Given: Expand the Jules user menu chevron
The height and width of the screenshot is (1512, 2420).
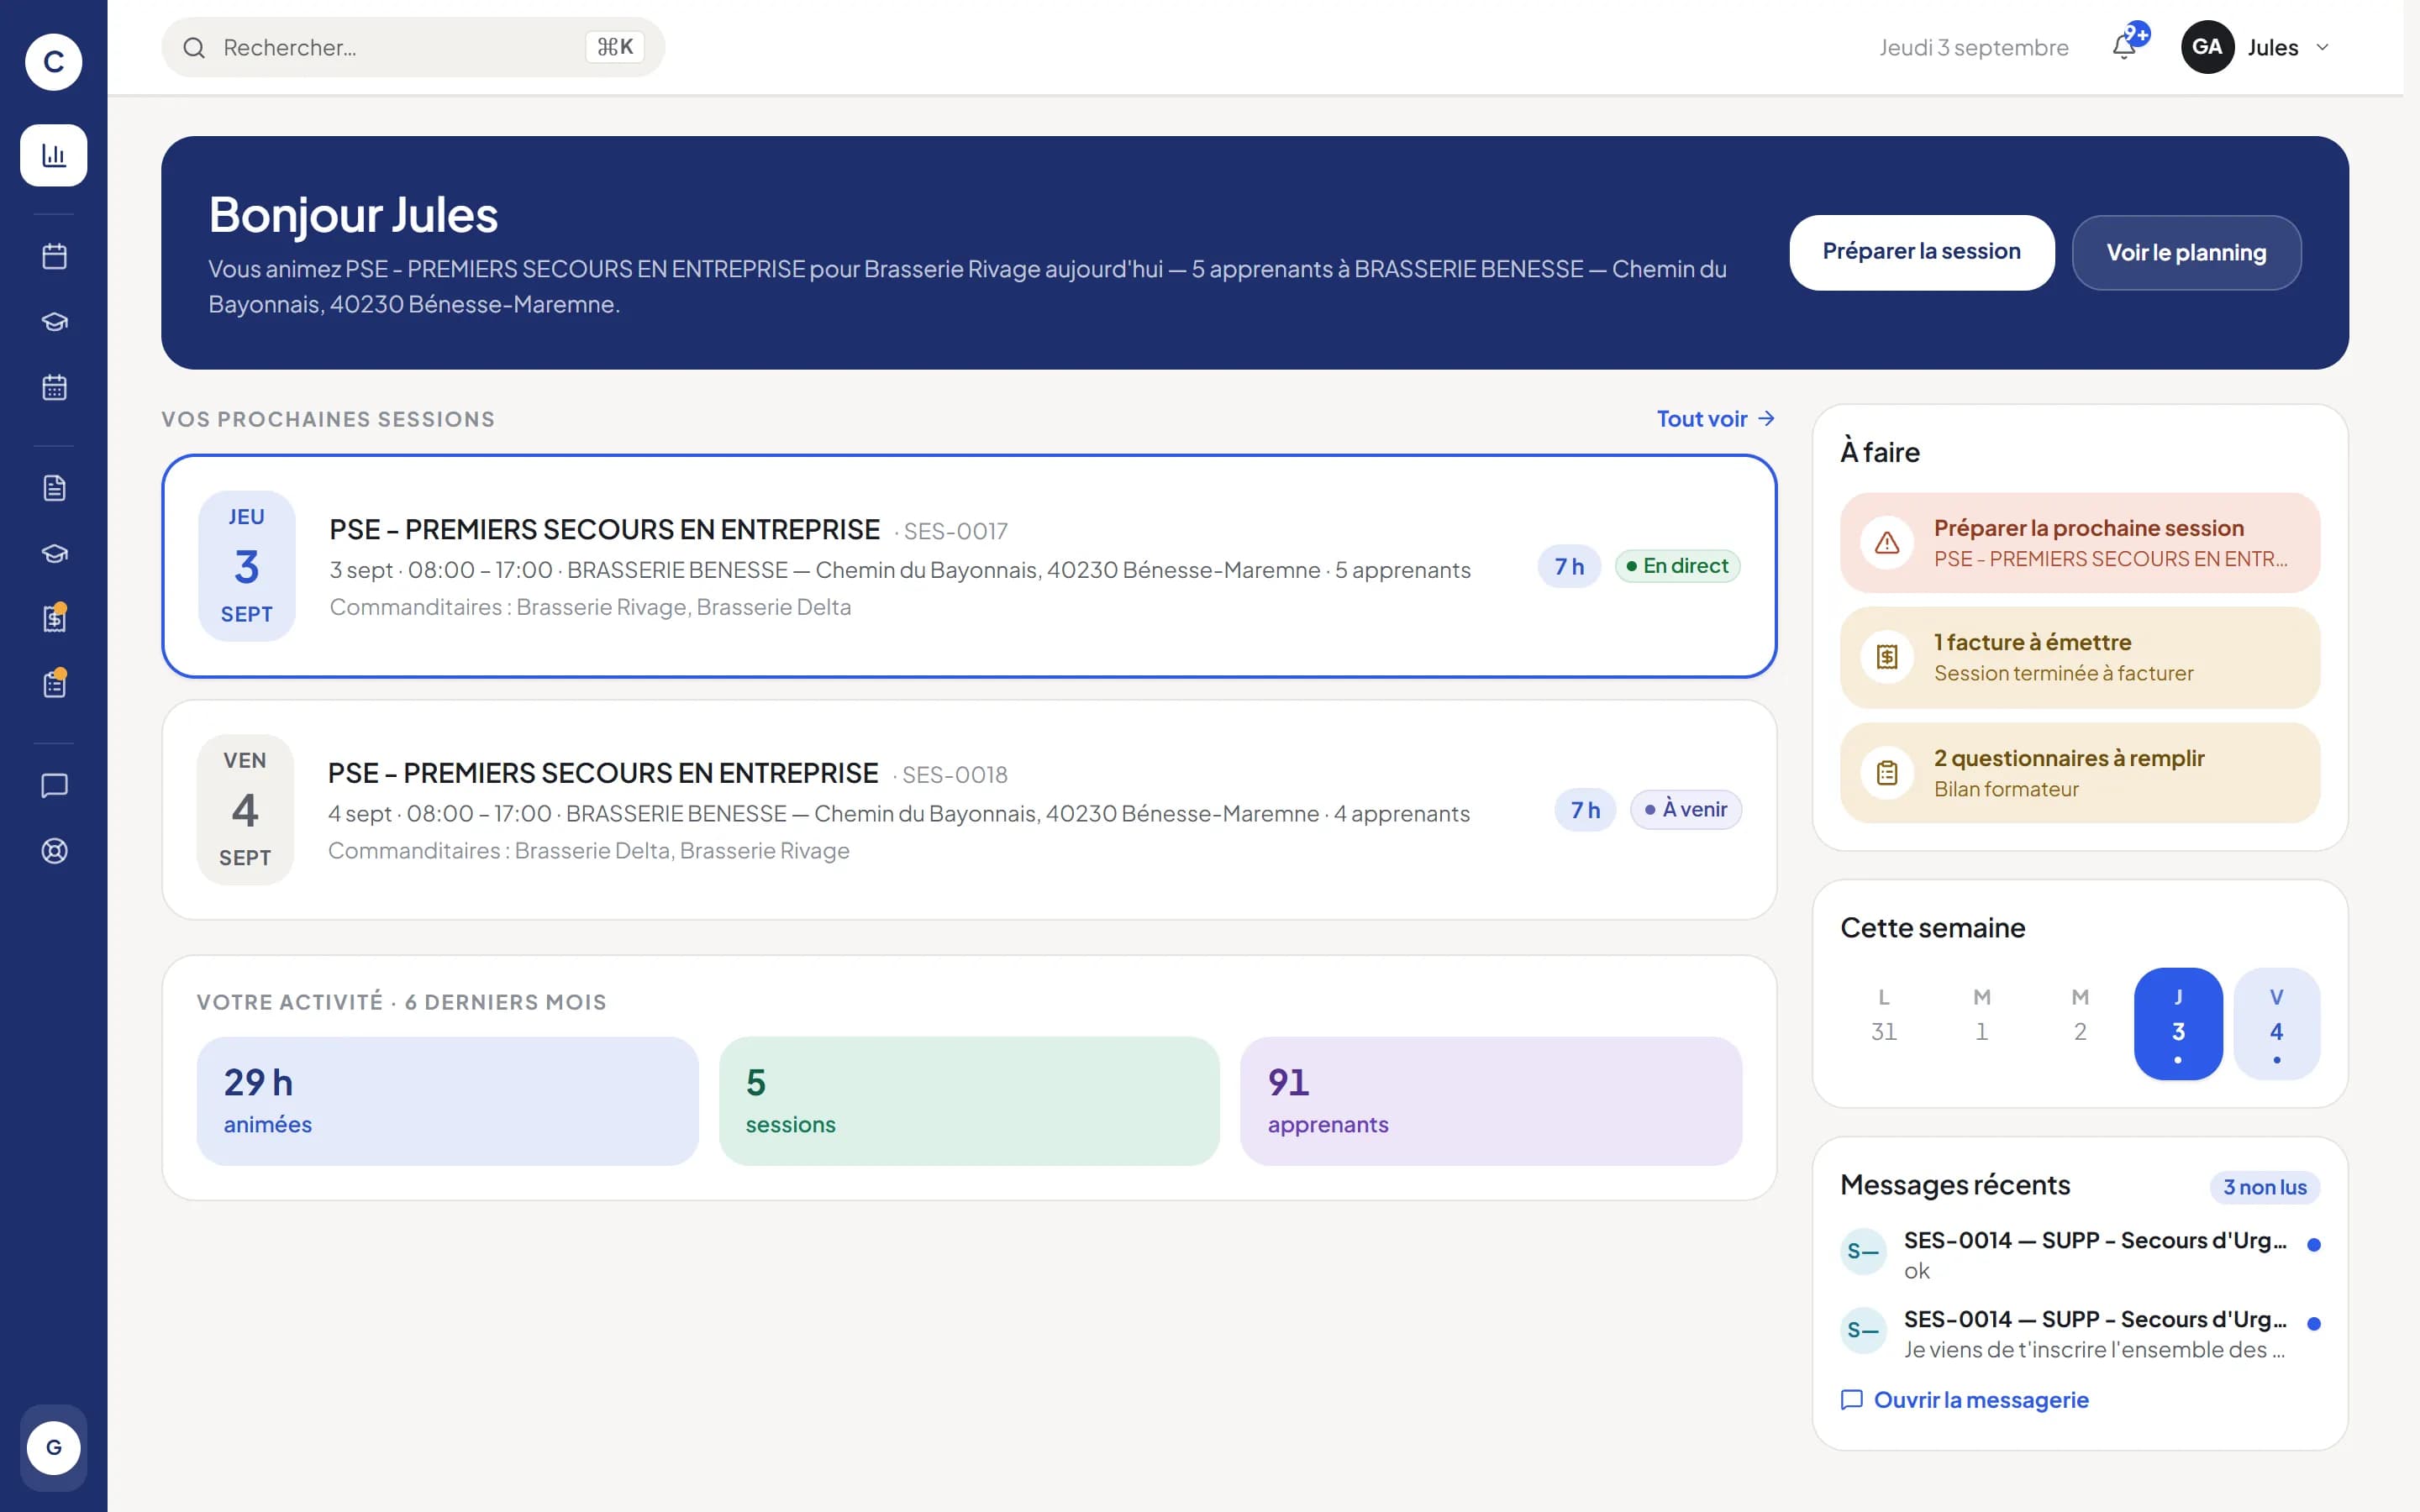Looking at the screenshot, I should click(x=2322, y=47).
